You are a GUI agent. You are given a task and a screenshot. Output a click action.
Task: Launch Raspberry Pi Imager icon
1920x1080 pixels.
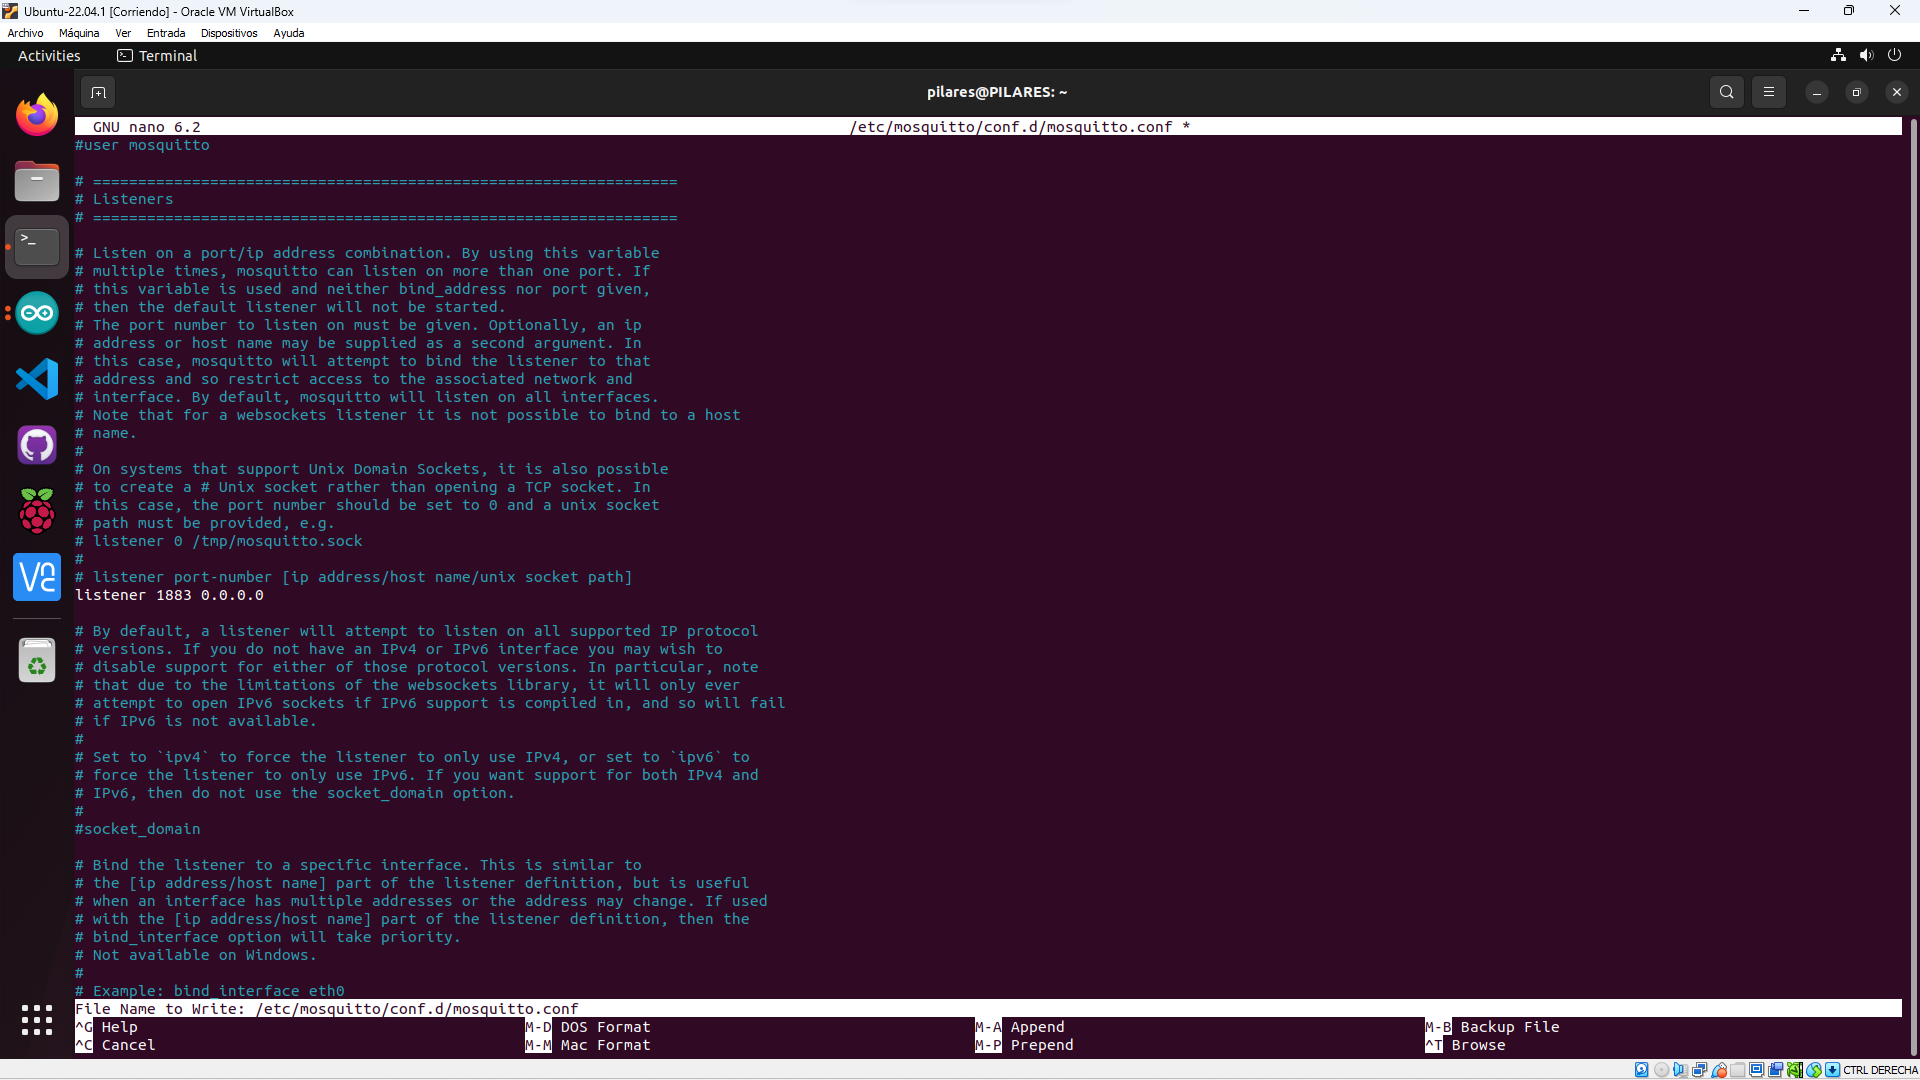tap(37, 511)
